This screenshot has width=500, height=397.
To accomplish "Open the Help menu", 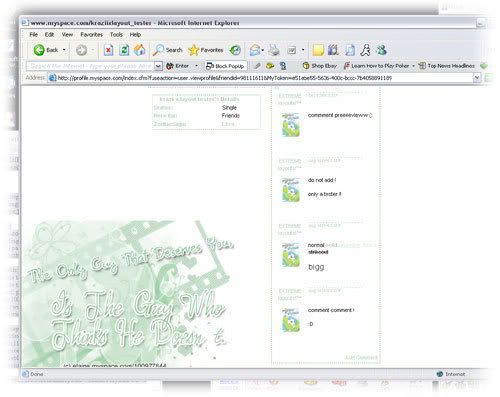I will [x=135, y=35].
